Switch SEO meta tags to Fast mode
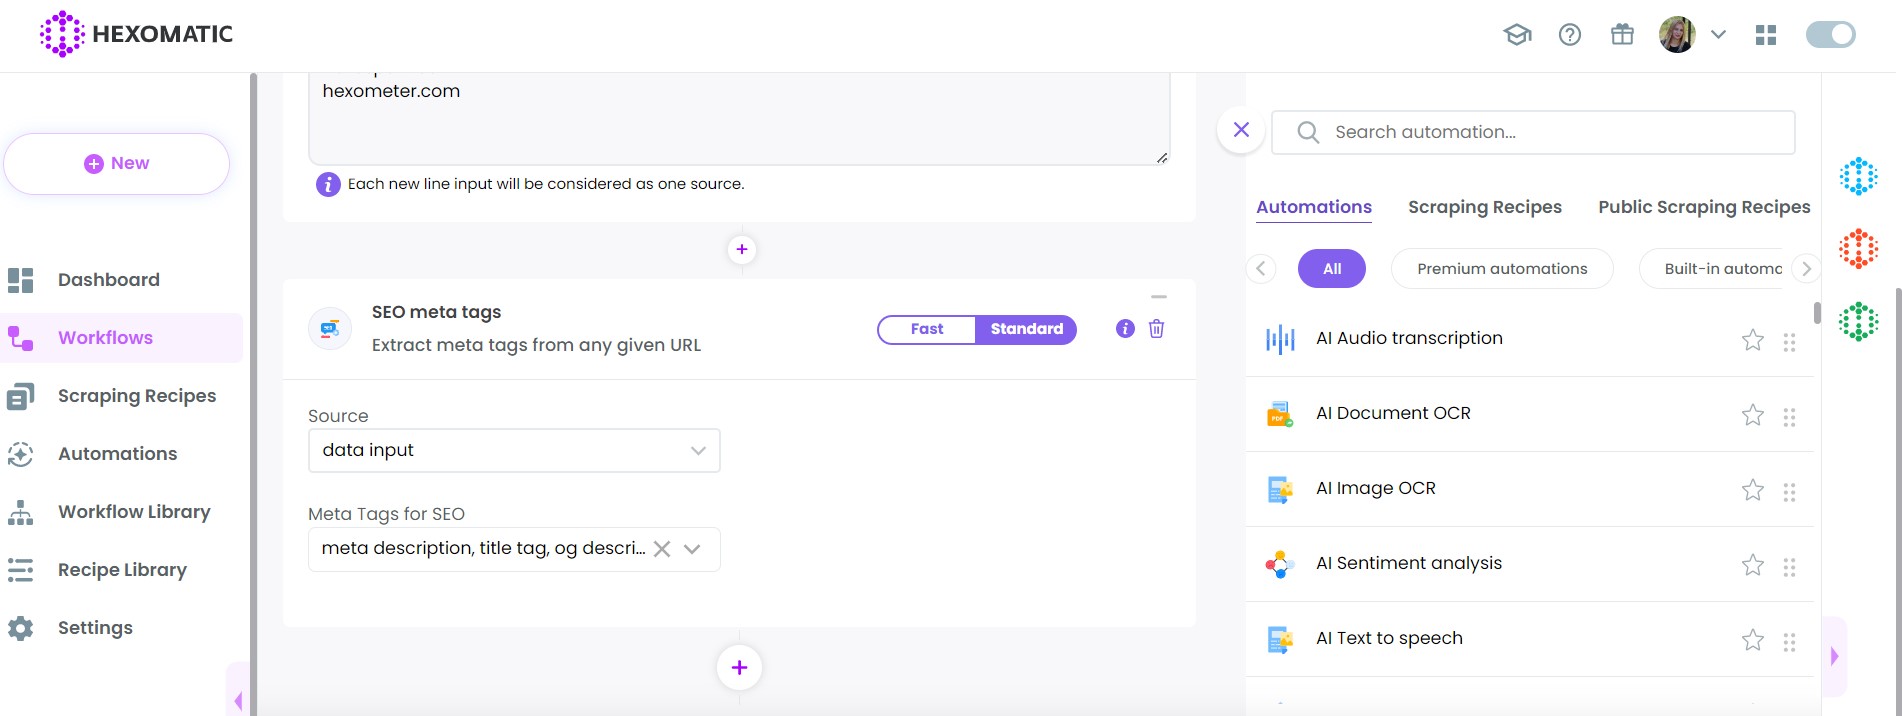1902x716 pixels. tap(926, 329)
